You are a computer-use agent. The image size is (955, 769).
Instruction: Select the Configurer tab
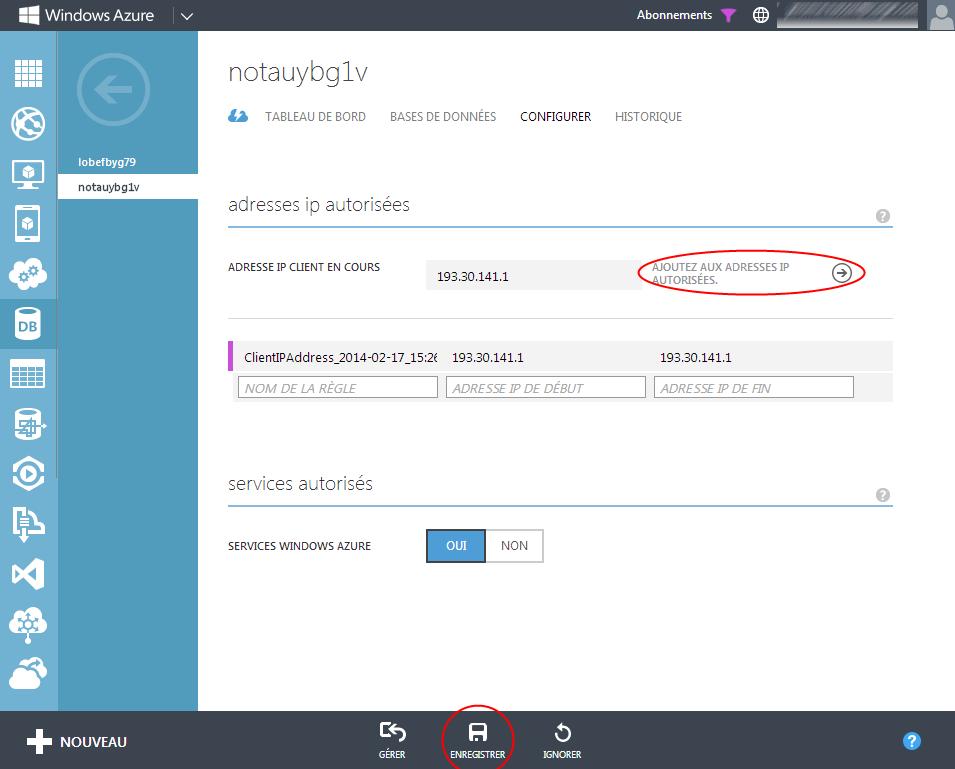[x=555, y=116]
